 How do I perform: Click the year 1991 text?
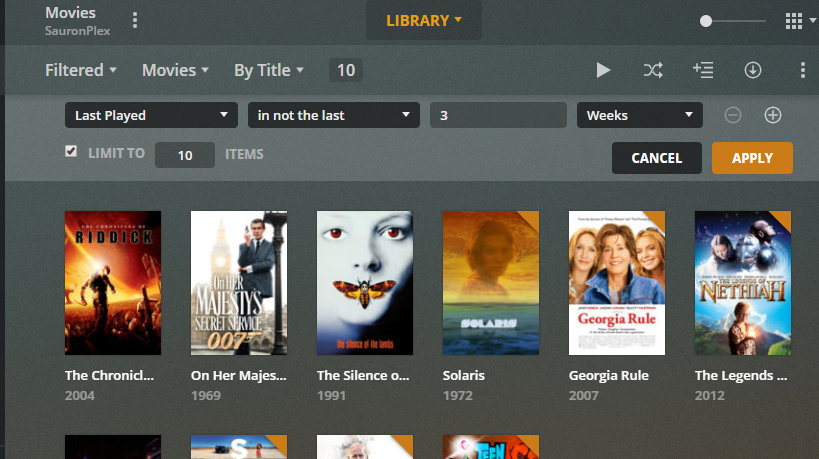pyautogui.click(x=331, y=395)
